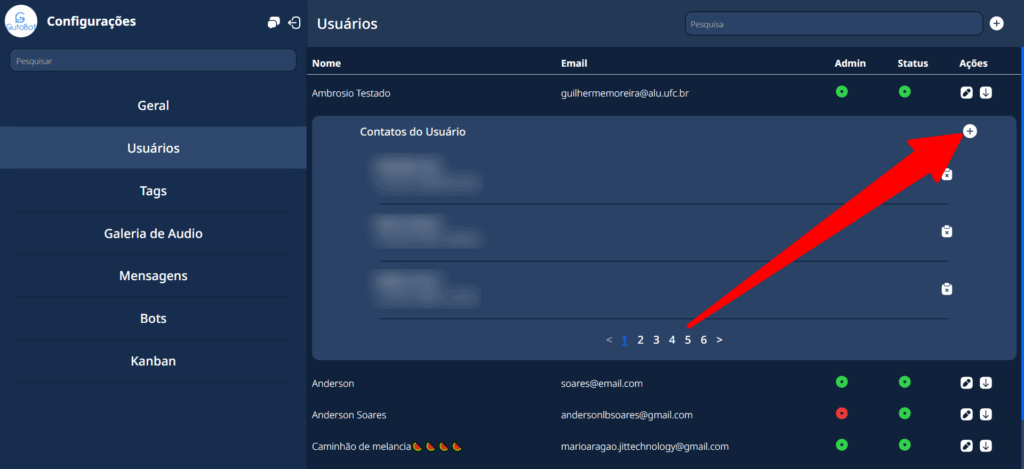Edit the Caminhão de melancia user

tap(967, 445)
